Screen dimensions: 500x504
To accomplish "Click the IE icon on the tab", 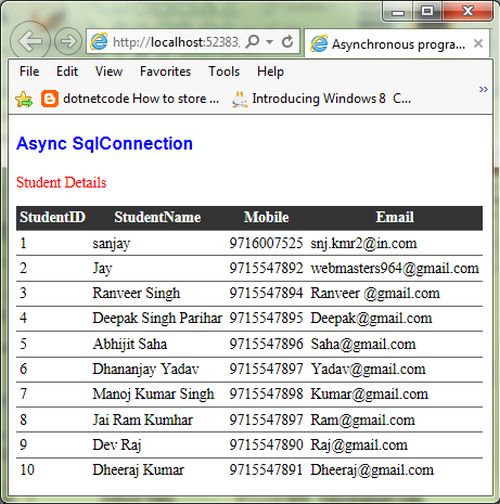I will 319,44.
